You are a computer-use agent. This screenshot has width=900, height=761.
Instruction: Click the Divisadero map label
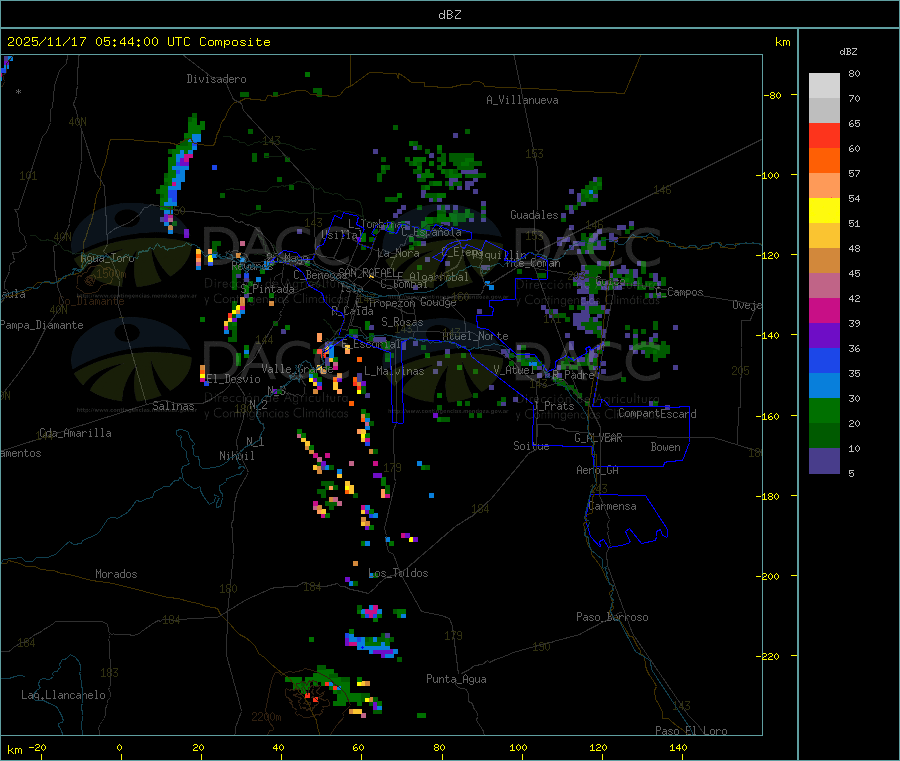click(x=216, y=79)
